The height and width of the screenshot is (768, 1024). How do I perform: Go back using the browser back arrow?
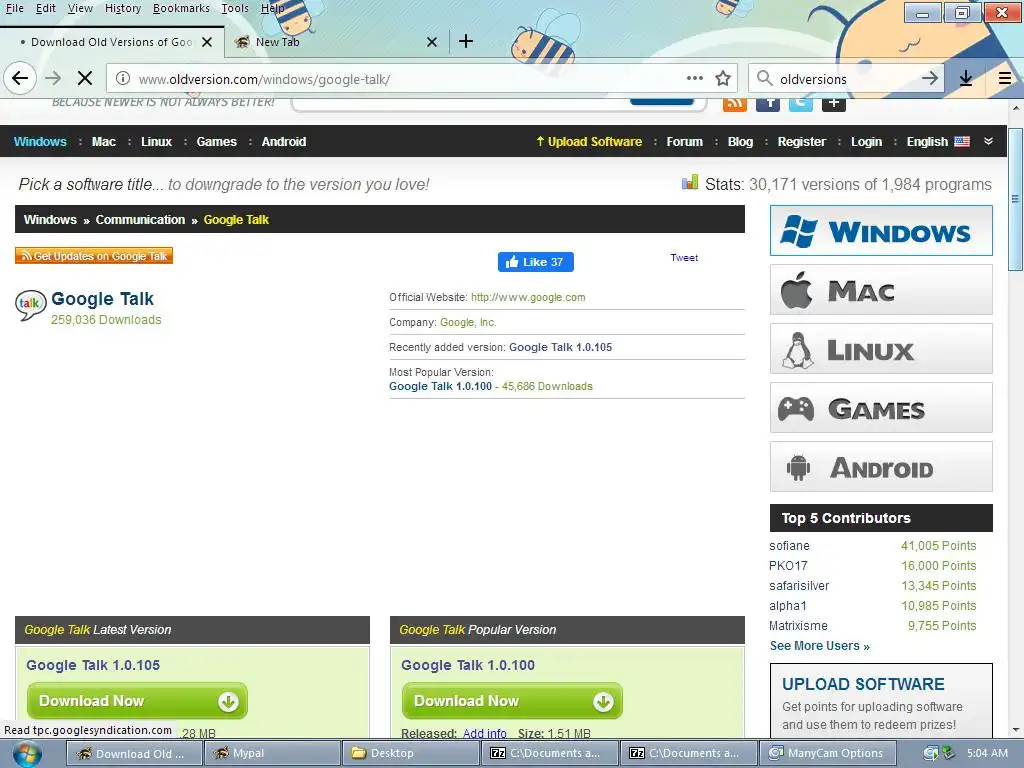(20, 78)
